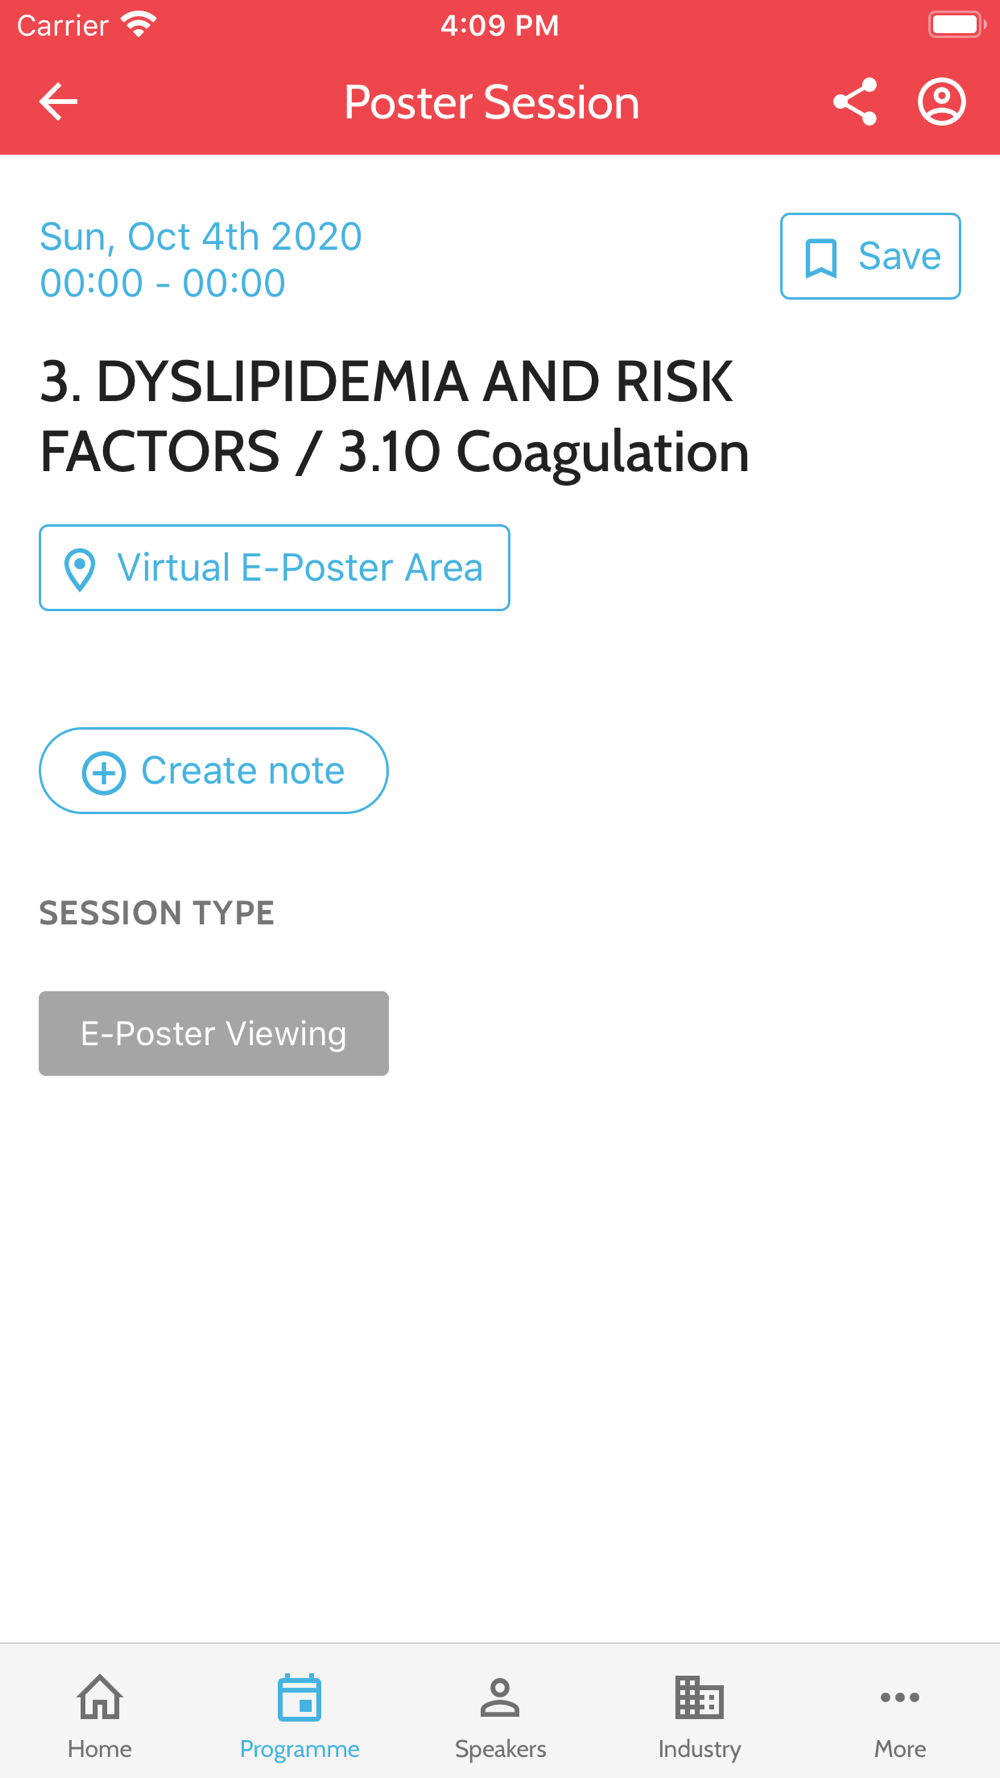Image resolution: width=1000 pixels, height=1778 pixels.
Task: Click the Poster Session header title
Action: (491, 102)
